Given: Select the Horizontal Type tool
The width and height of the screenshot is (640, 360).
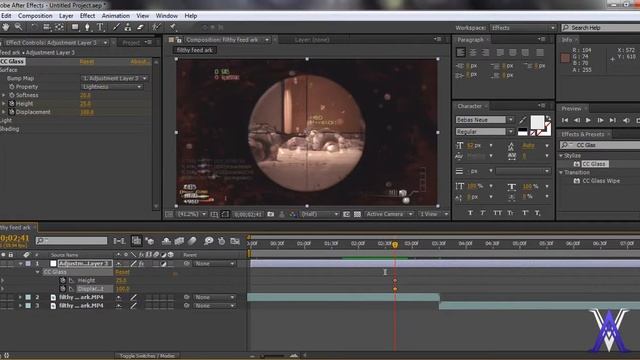Looking at the screenshot, I should point(100,27).
